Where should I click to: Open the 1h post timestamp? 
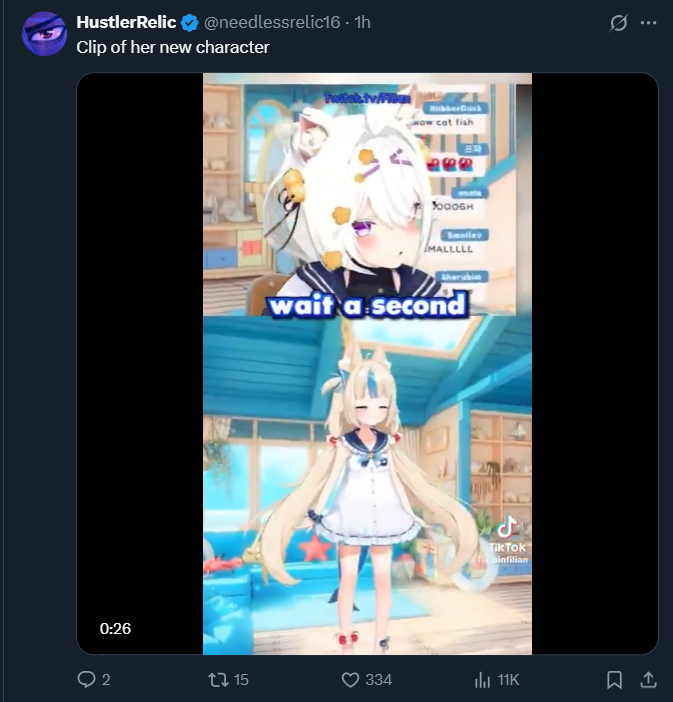[x=362, y=22]
